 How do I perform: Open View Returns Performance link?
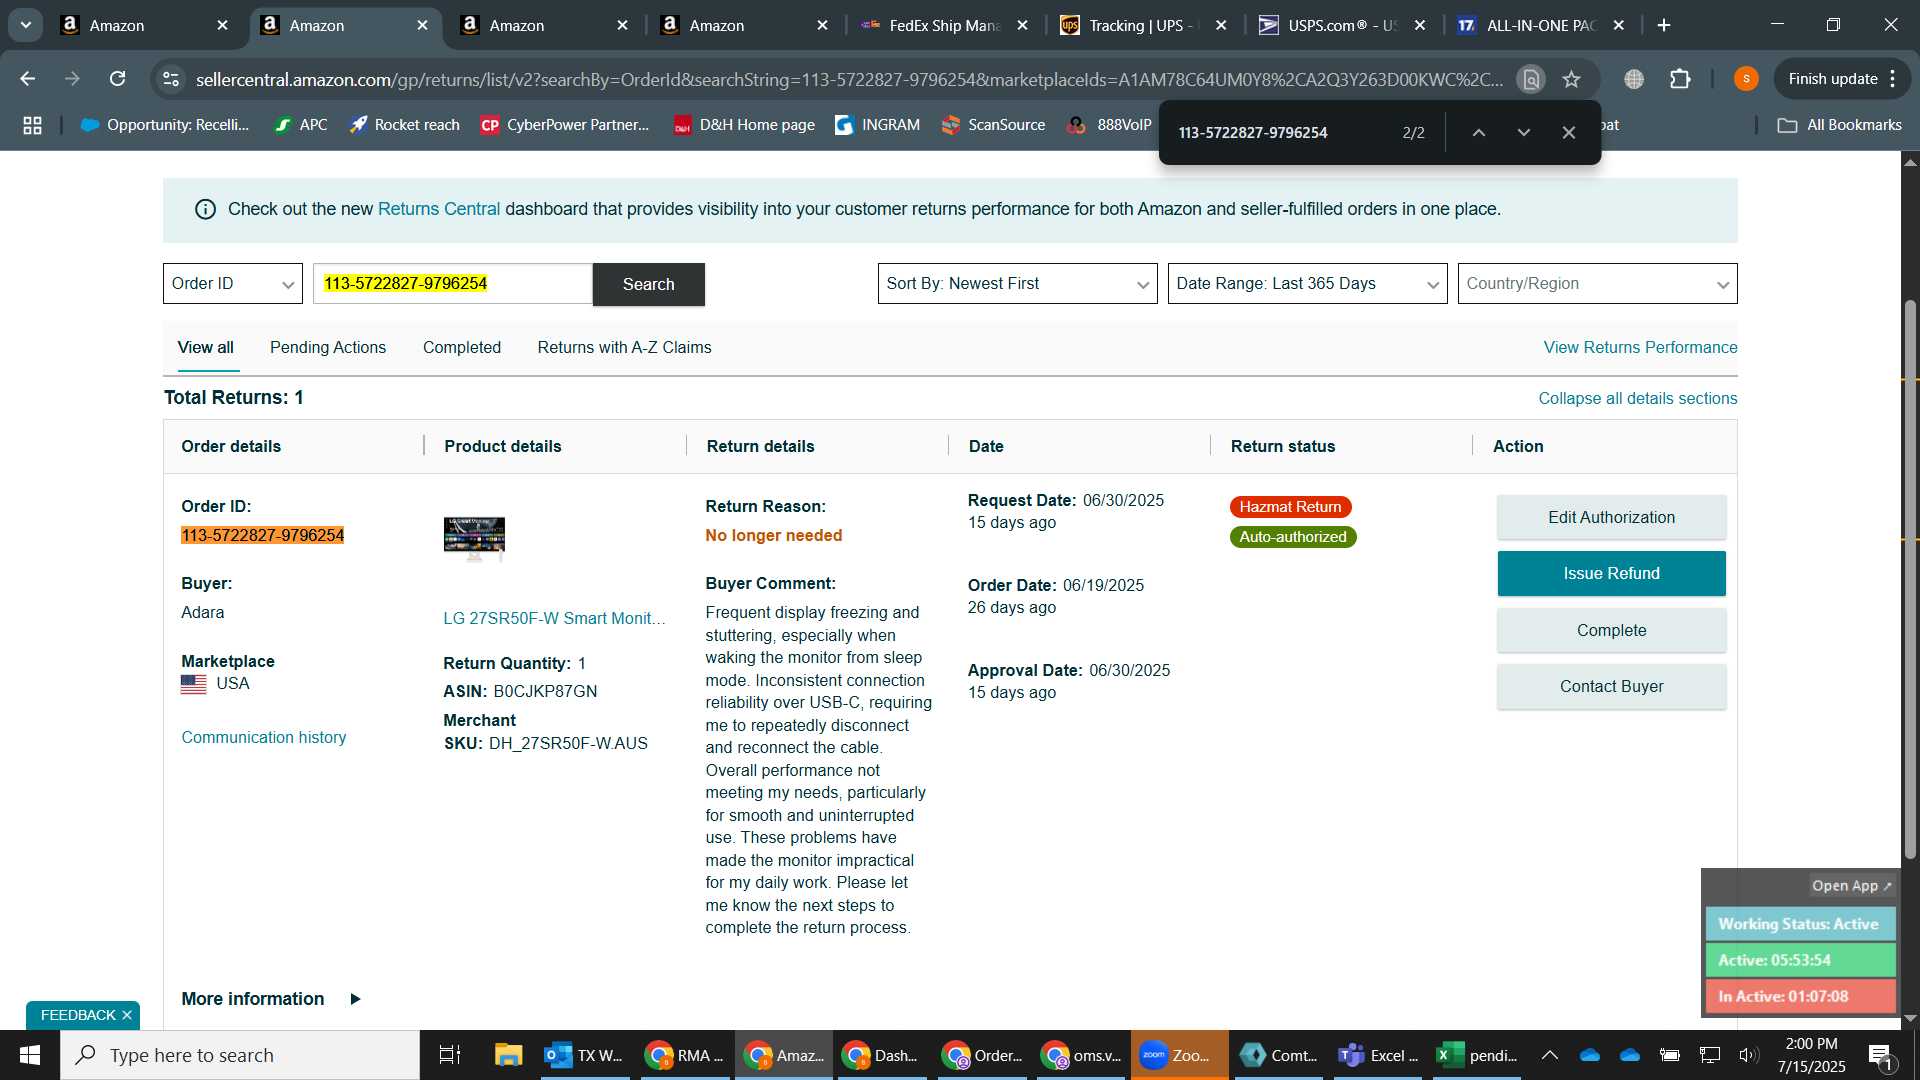click(1640, 348)
